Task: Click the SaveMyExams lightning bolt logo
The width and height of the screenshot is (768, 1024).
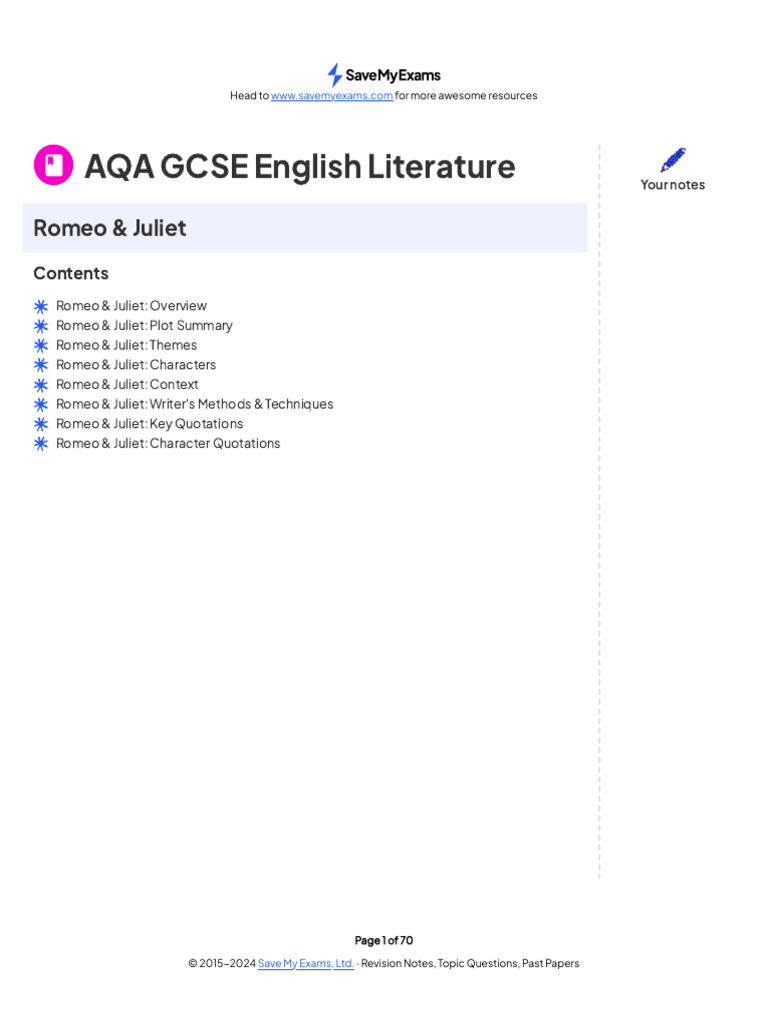Action: pos(335,75)
